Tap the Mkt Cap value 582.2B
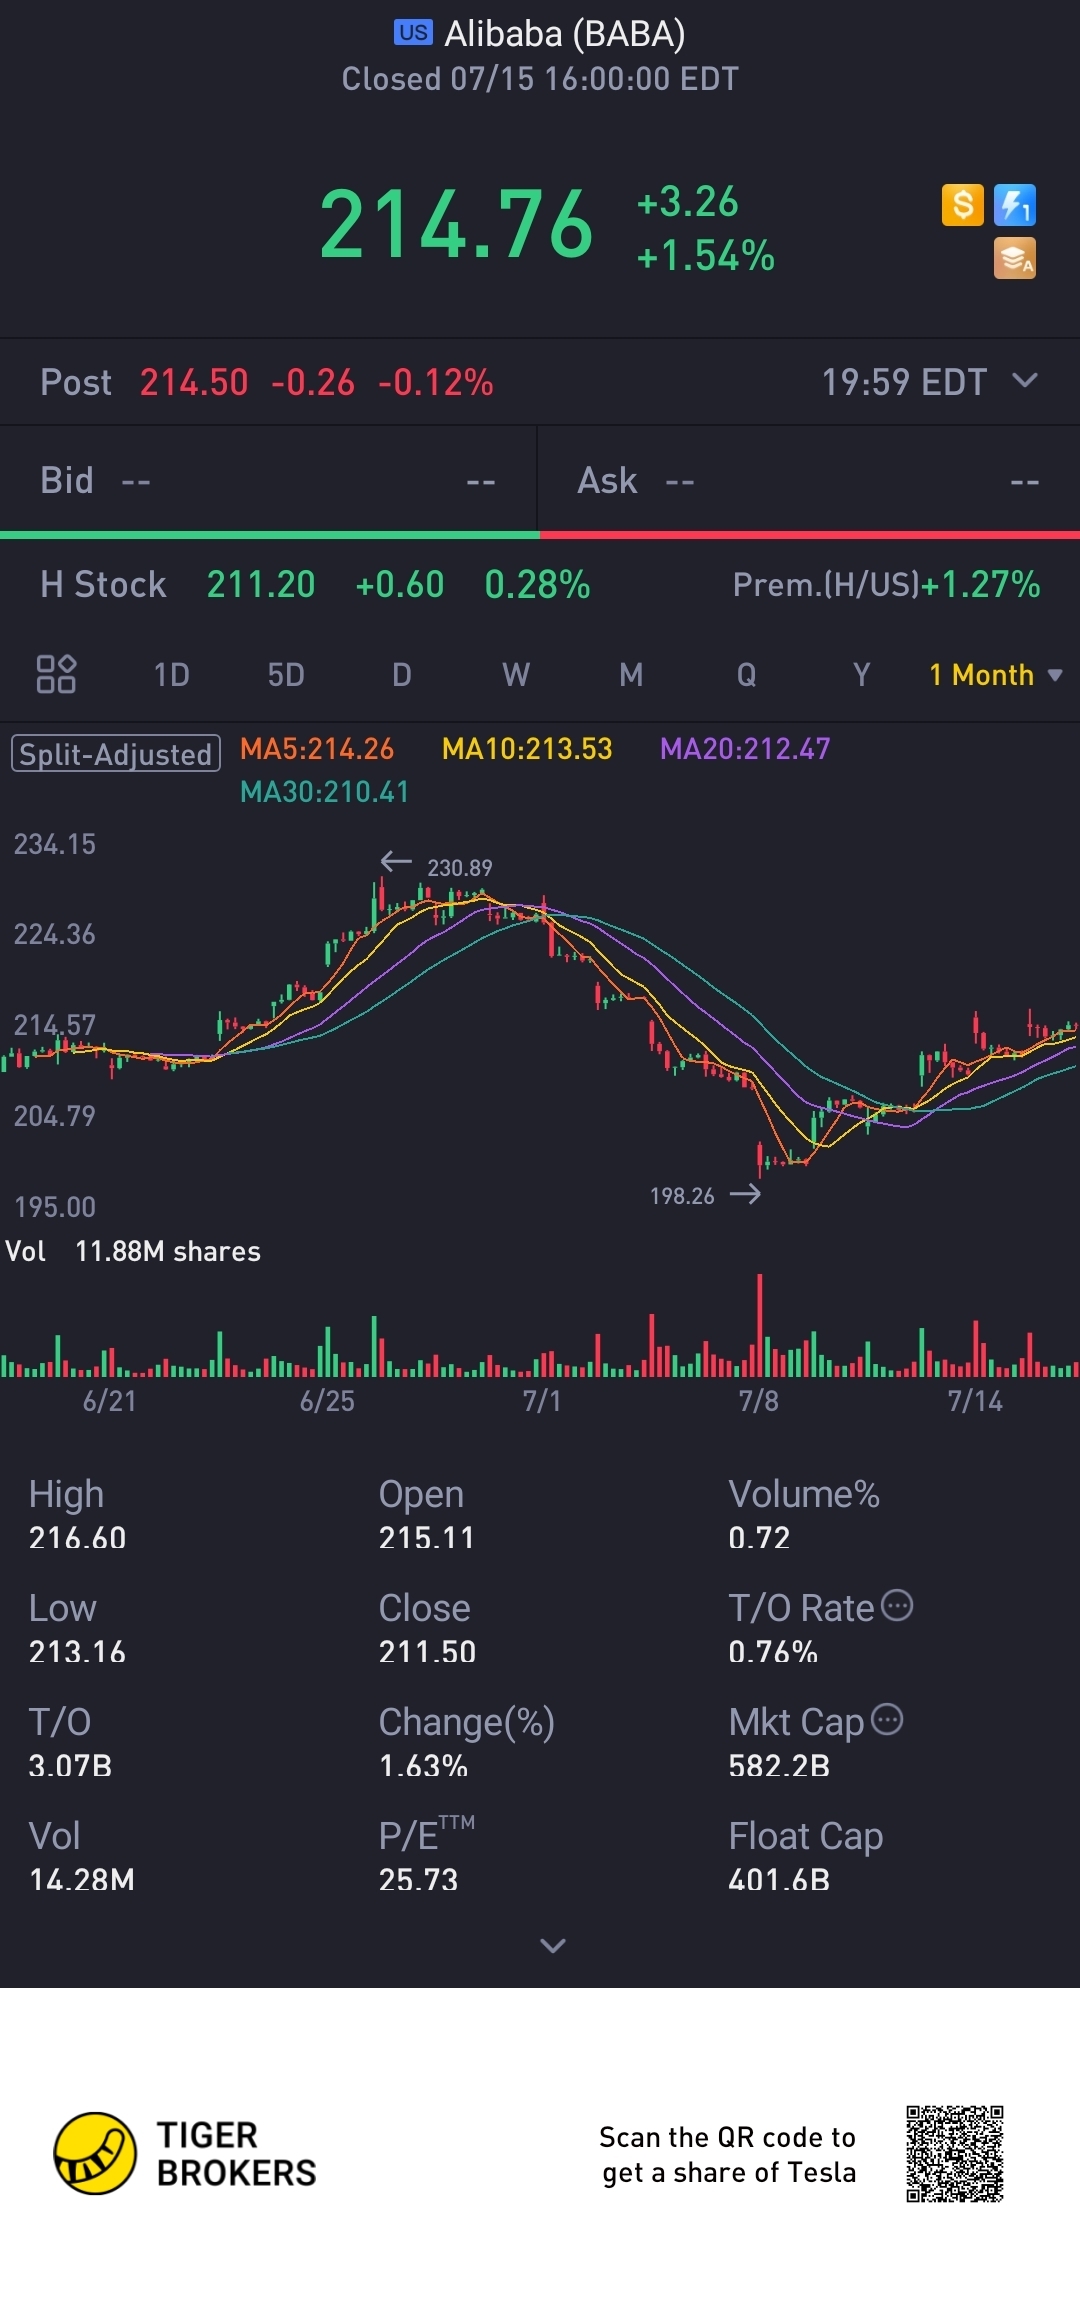 (779, 1765)
